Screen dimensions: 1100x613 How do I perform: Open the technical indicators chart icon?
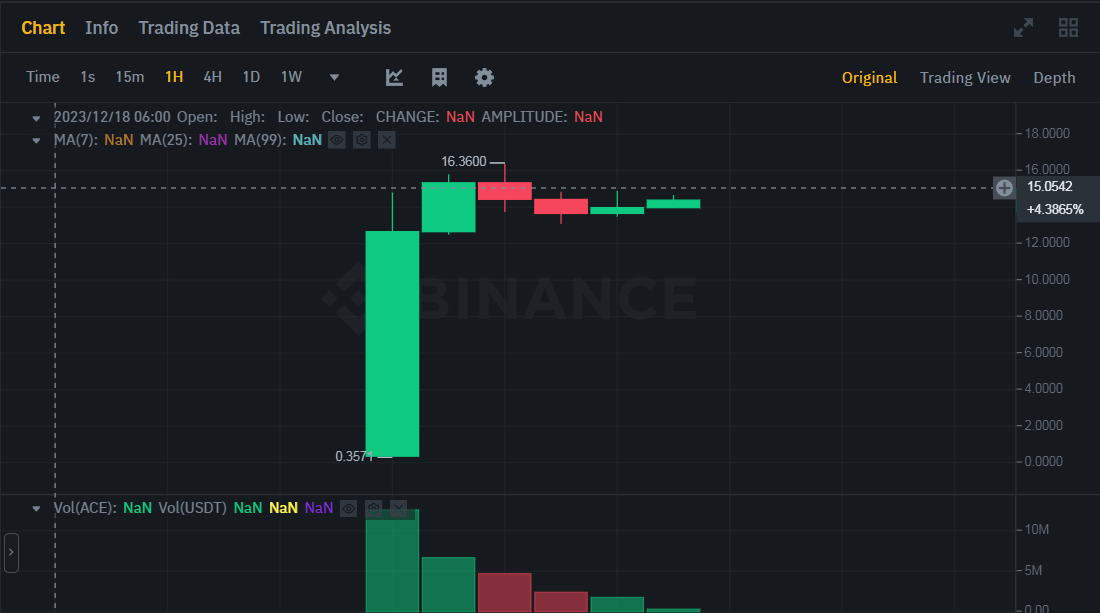[395, 77]
